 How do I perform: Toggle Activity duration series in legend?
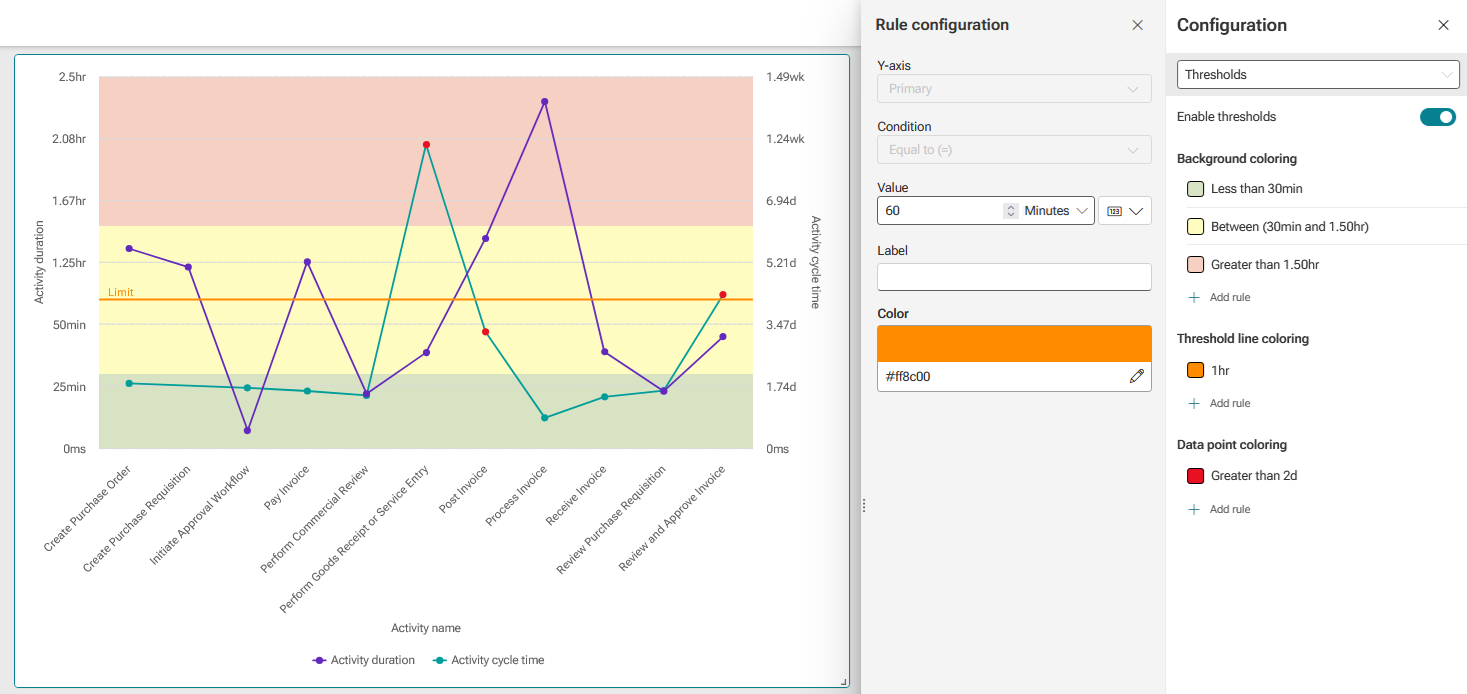click(x=364, y=660)
